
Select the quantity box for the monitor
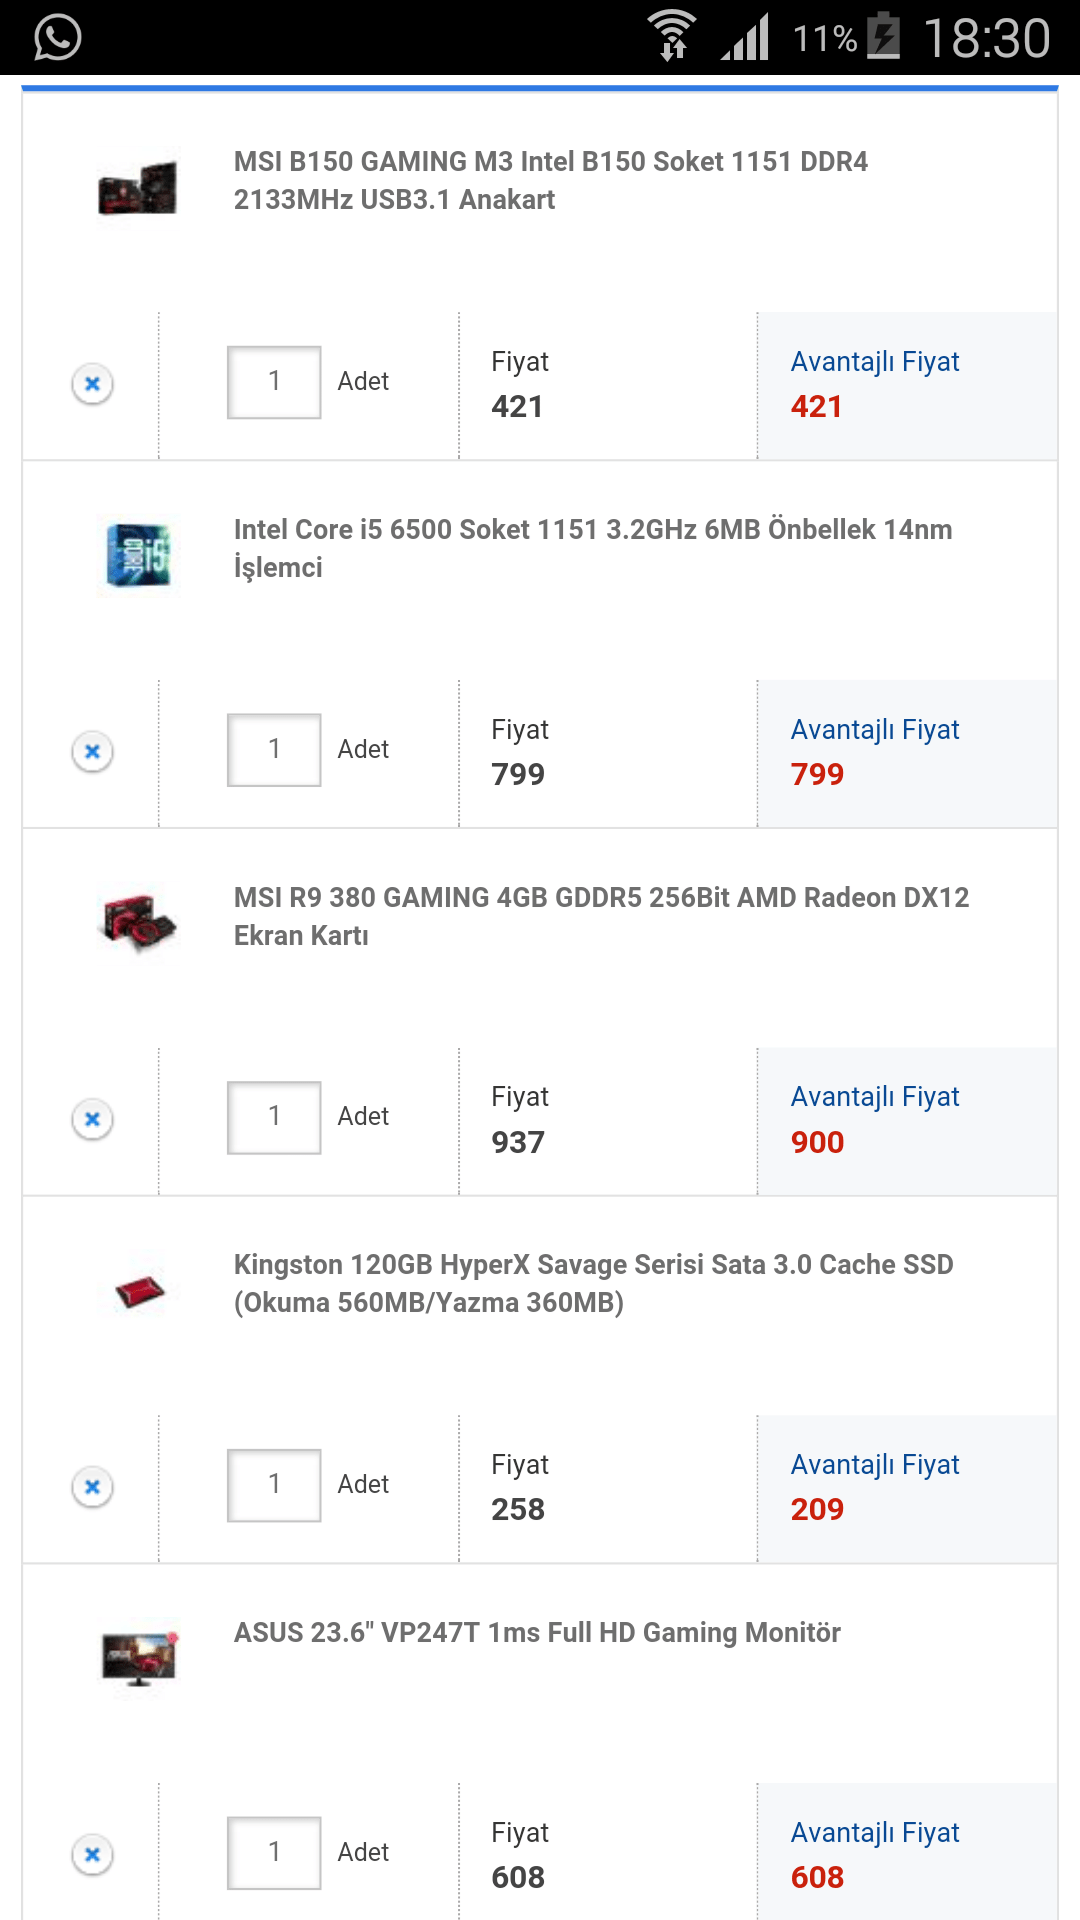[x=273, y=1852]
